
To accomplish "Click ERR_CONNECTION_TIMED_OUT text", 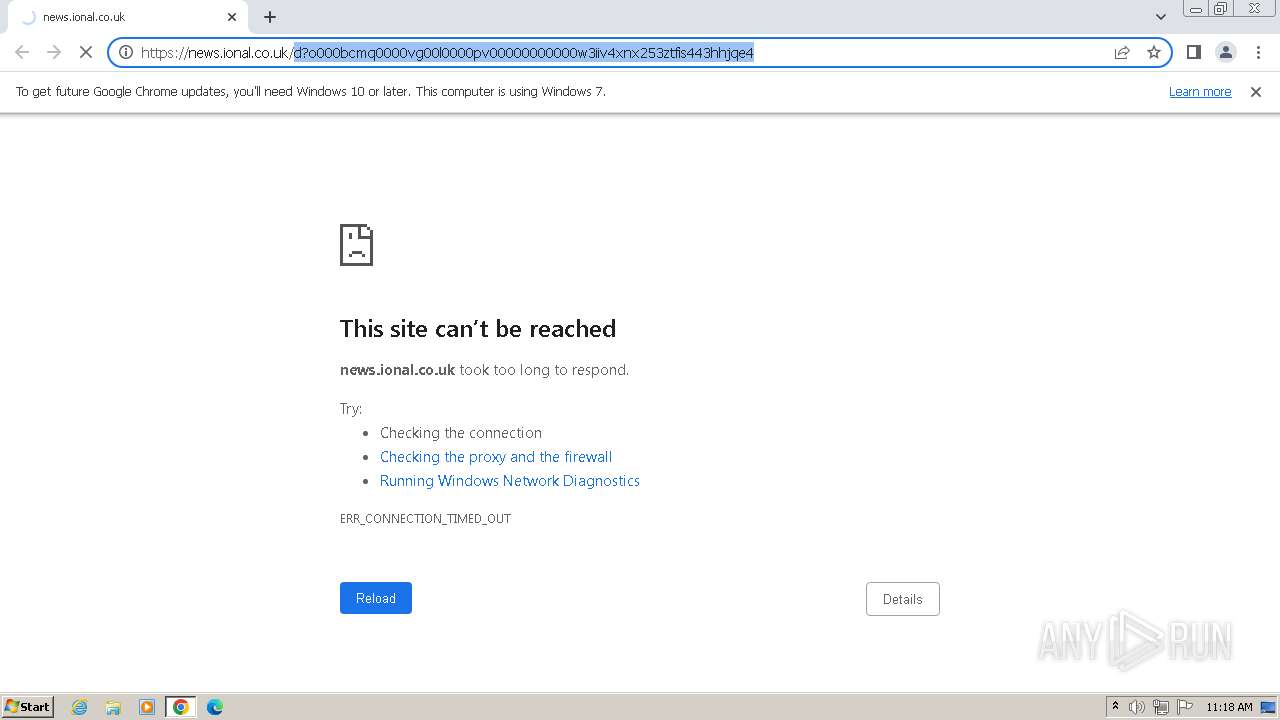I will point(425,519).
